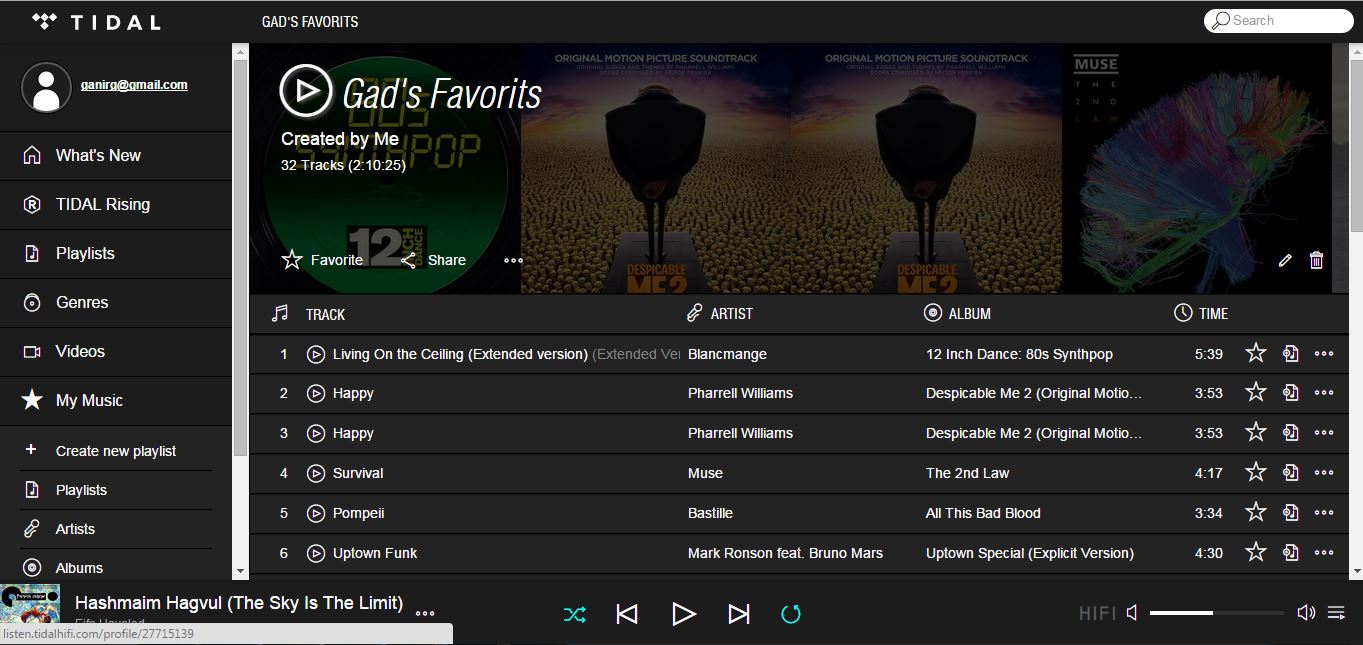Open more options for Survival
Image resolution: width=1363 pixels, height=645 pixels.
[1324, 473]
